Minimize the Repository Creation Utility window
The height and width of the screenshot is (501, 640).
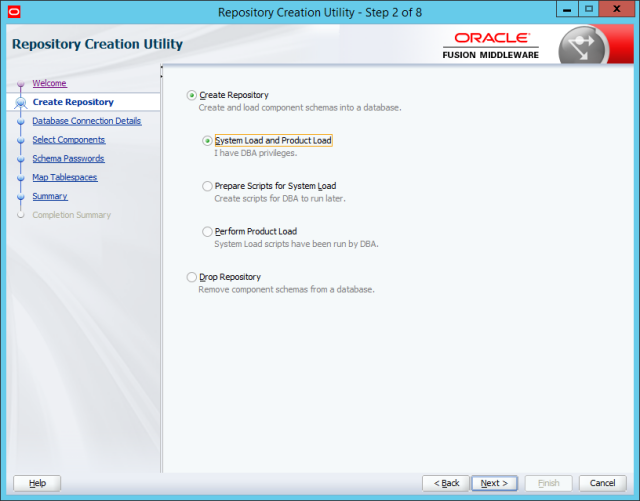coord(567,9)
